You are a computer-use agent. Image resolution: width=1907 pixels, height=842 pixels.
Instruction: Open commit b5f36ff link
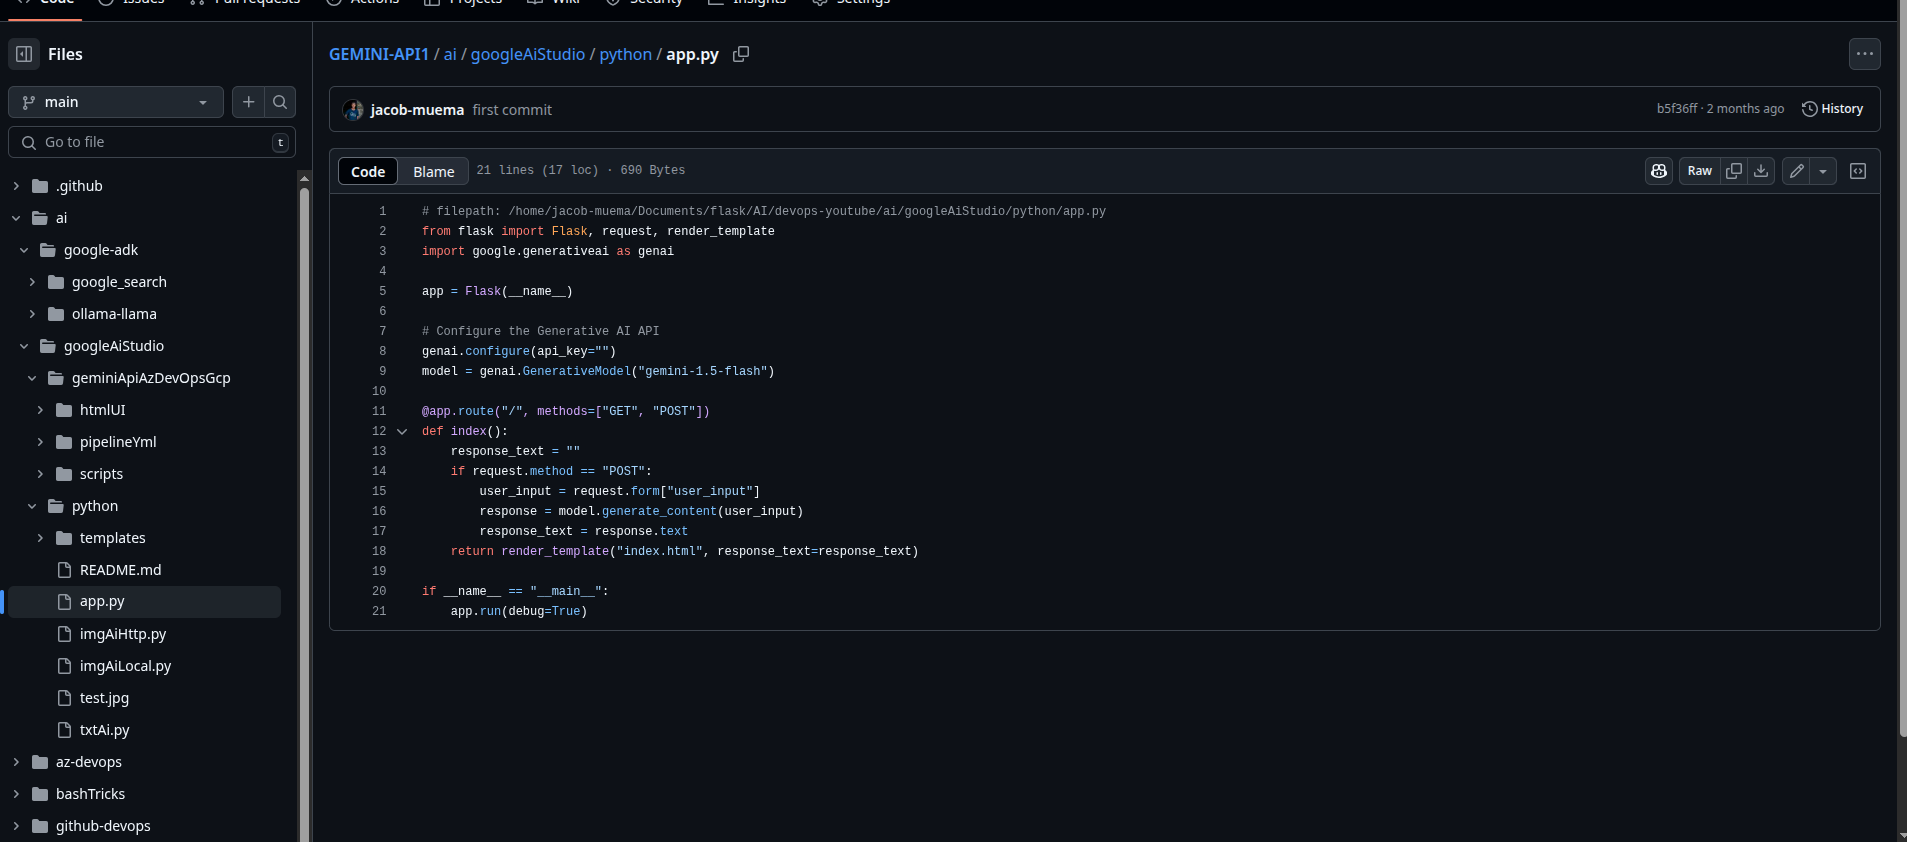pos(1677,109)
